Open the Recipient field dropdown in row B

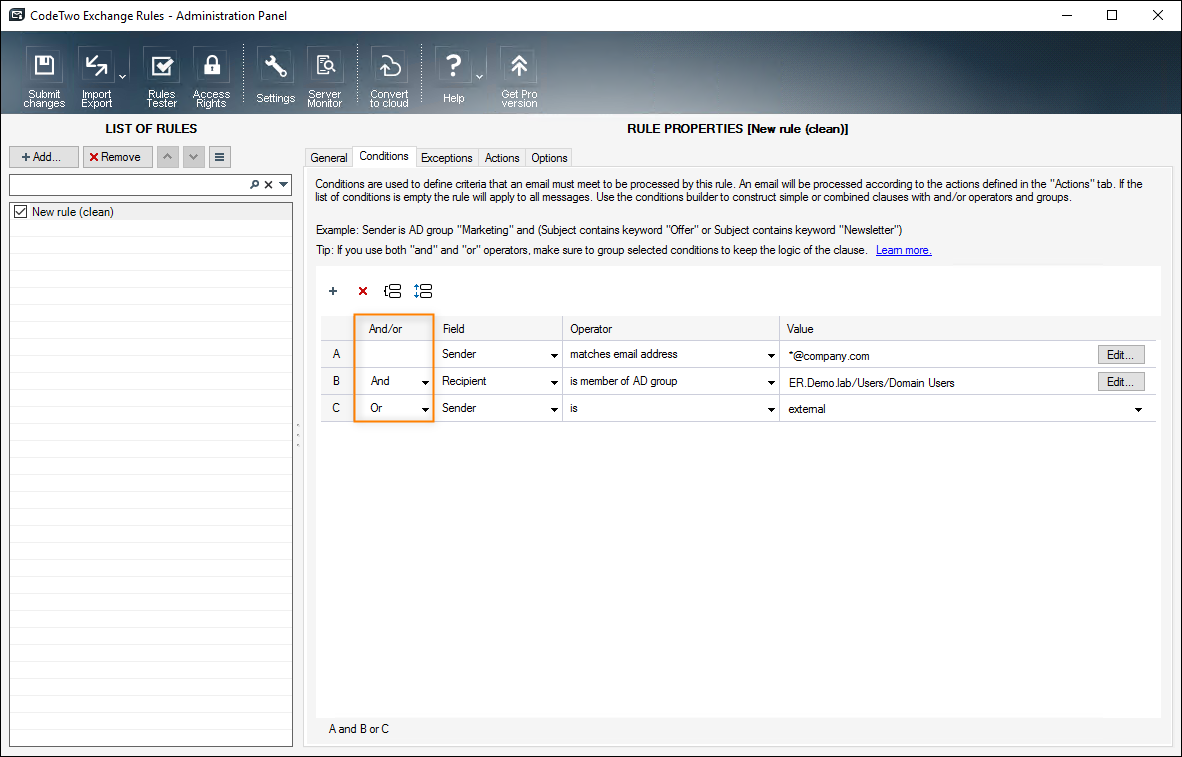pos(554,382)
